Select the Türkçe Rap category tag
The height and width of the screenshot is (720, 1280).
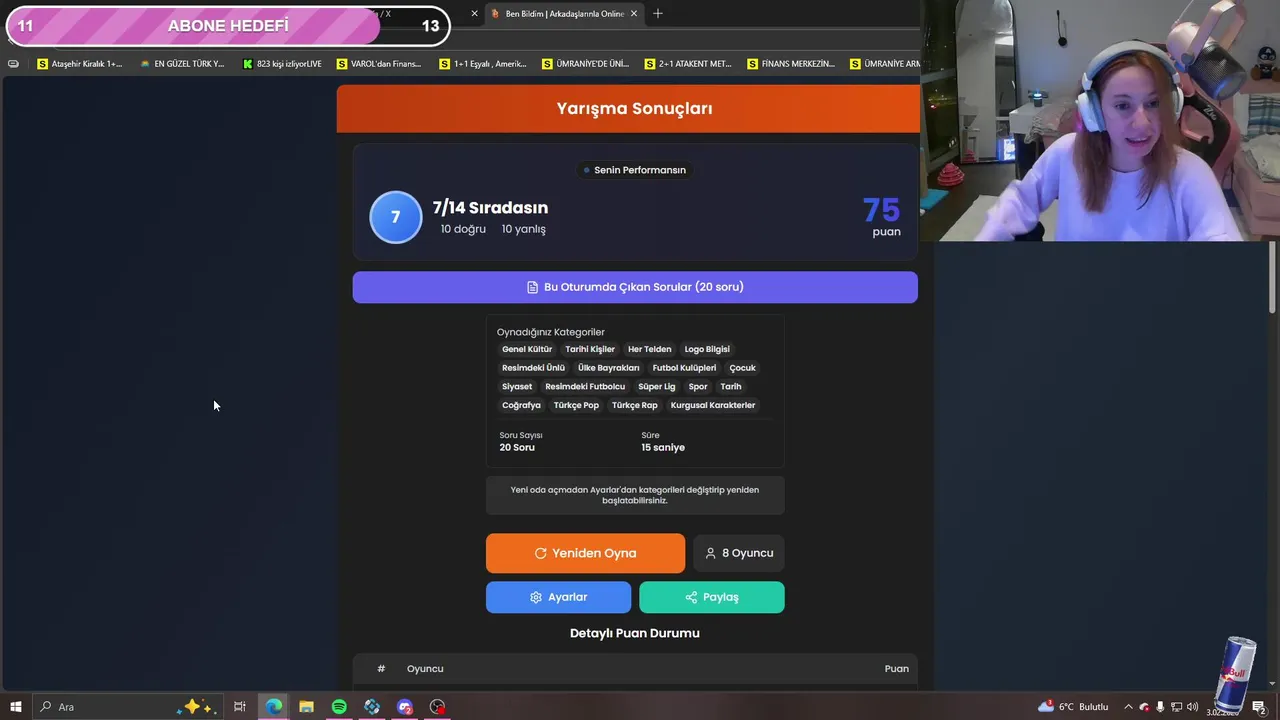pyautogui.click(x=635, y=405)
